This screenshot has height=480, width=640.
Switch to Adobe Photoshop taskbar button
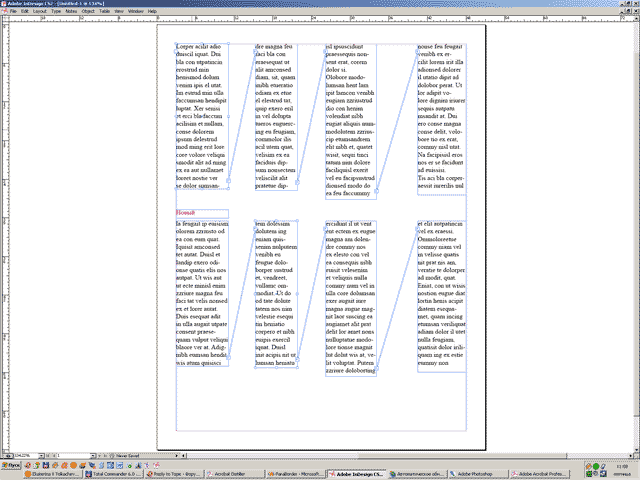coord(478,474)
